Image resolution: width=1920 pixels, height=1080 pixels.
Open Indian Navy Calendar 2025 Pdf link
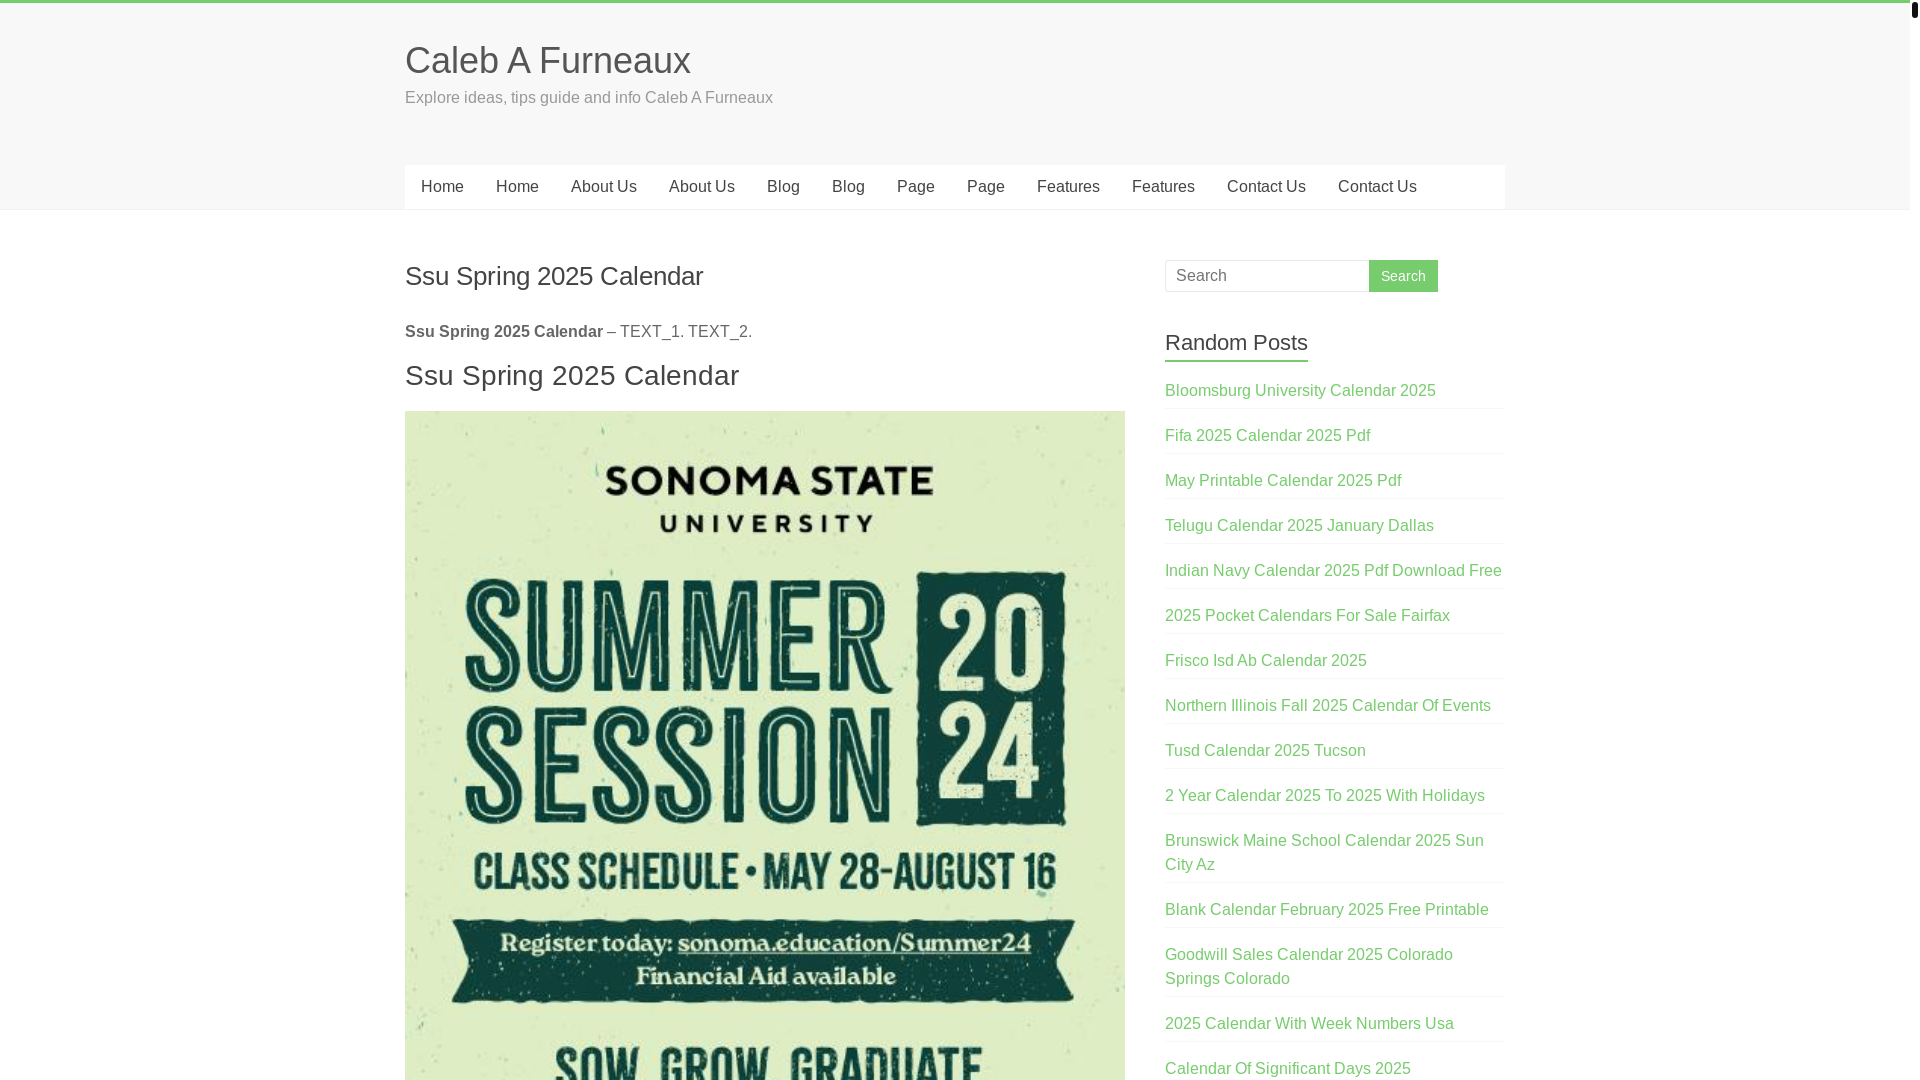tap(1333, 571)
